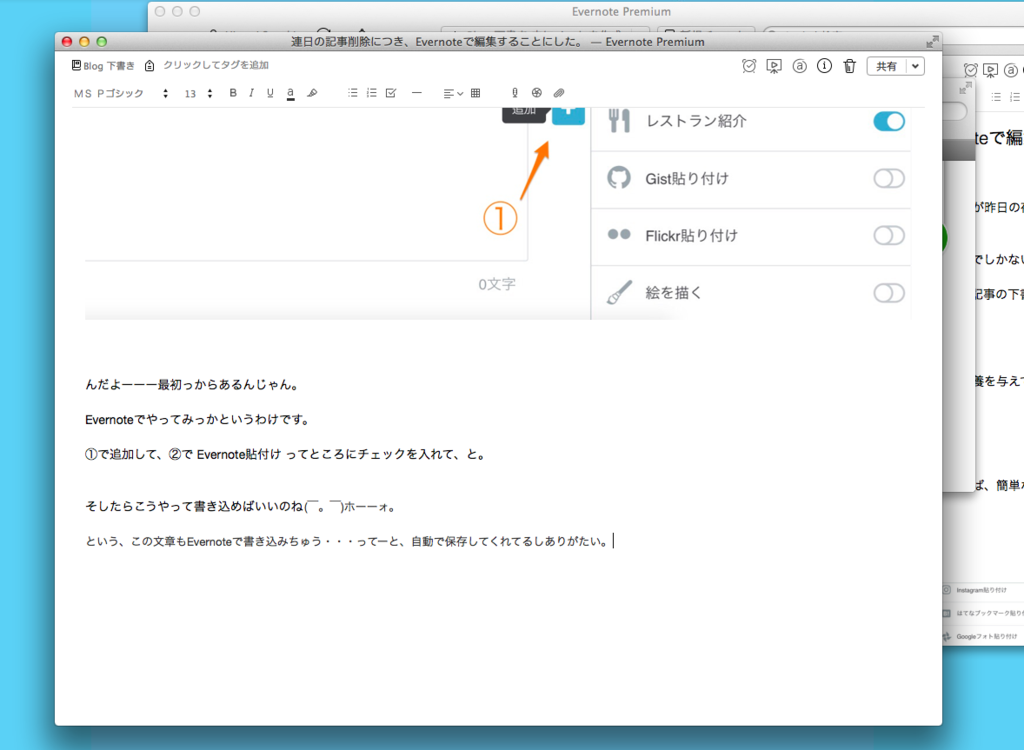This screenshot has height=750, width=1024.
Task: Select the highlighter tool
Action: click(x=312, y=93)
